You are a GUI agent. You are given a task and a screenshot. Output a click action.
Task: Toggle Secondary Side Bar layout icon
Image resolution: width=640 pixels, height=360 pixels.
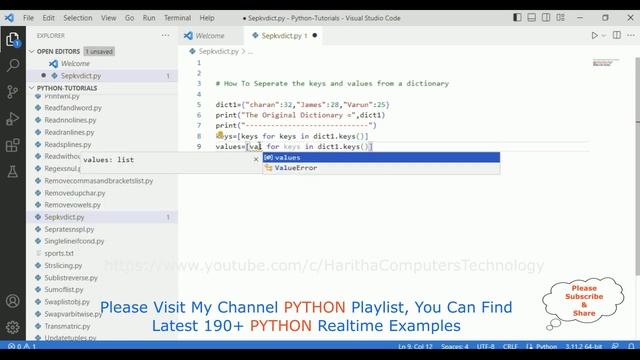point(546,18)
